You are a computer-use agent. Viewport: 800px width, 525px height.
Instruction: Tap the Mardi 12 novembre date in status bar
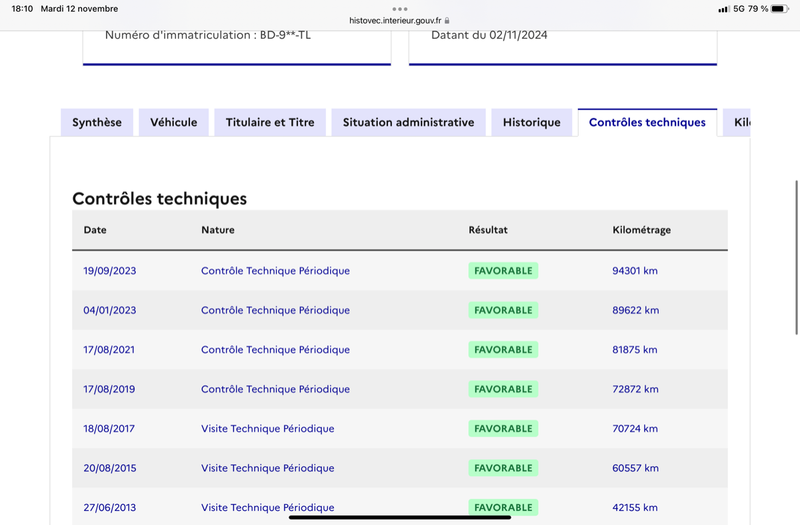click(79, 9)
